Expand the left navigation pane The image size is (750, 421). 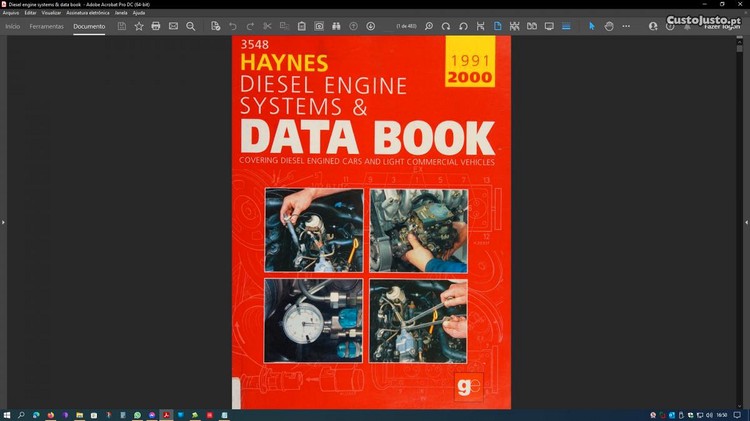point(4,221)
